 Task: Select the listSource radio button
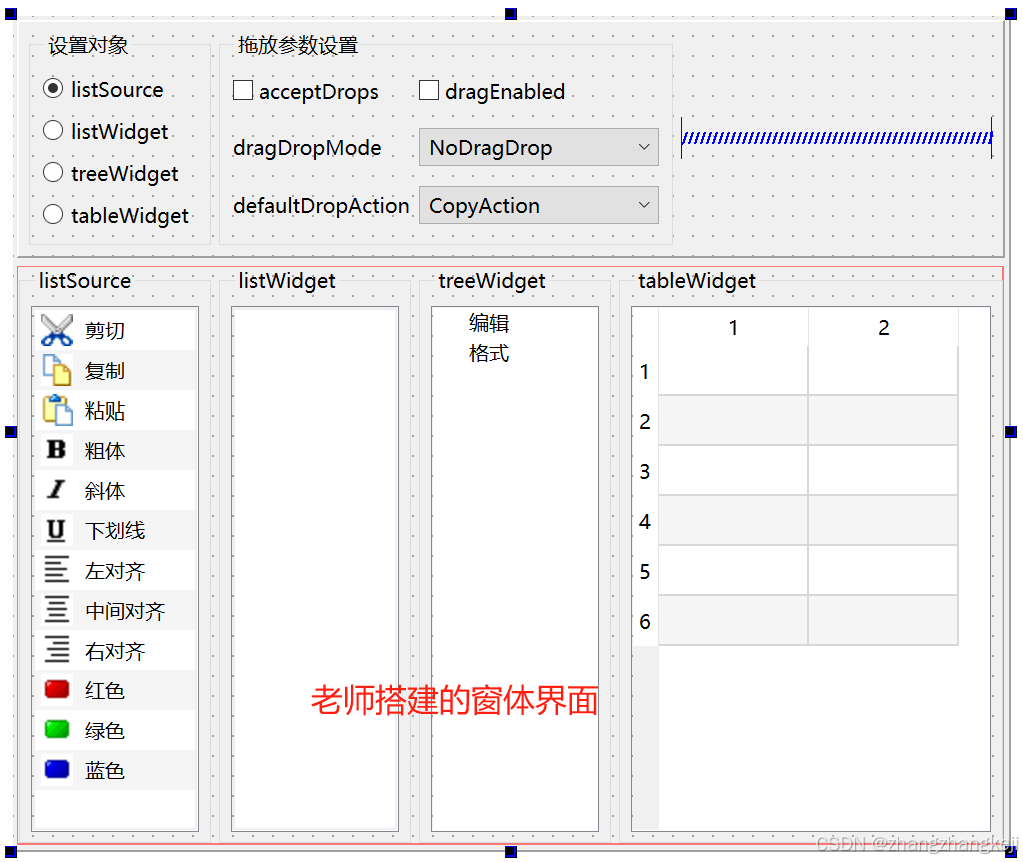(x=53, y=88)
